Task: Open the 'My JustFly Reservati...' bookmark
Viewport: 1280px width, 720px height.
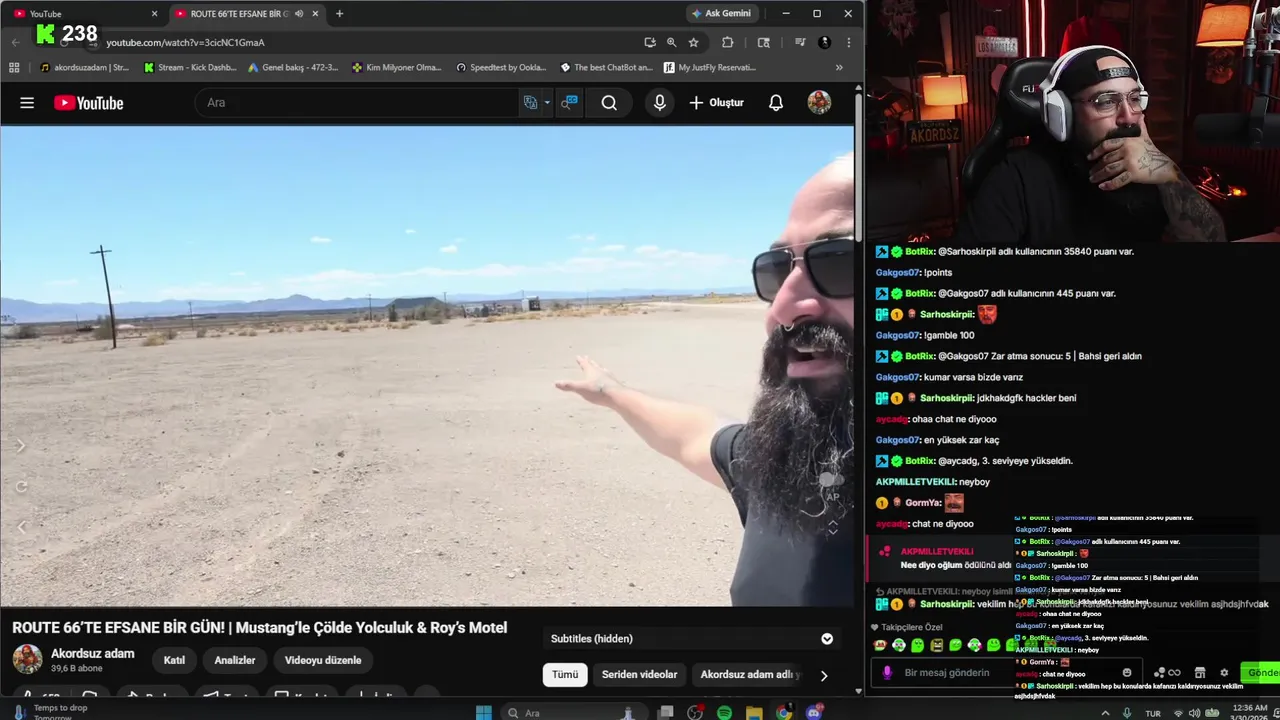Action: click(x=710, y=68)
